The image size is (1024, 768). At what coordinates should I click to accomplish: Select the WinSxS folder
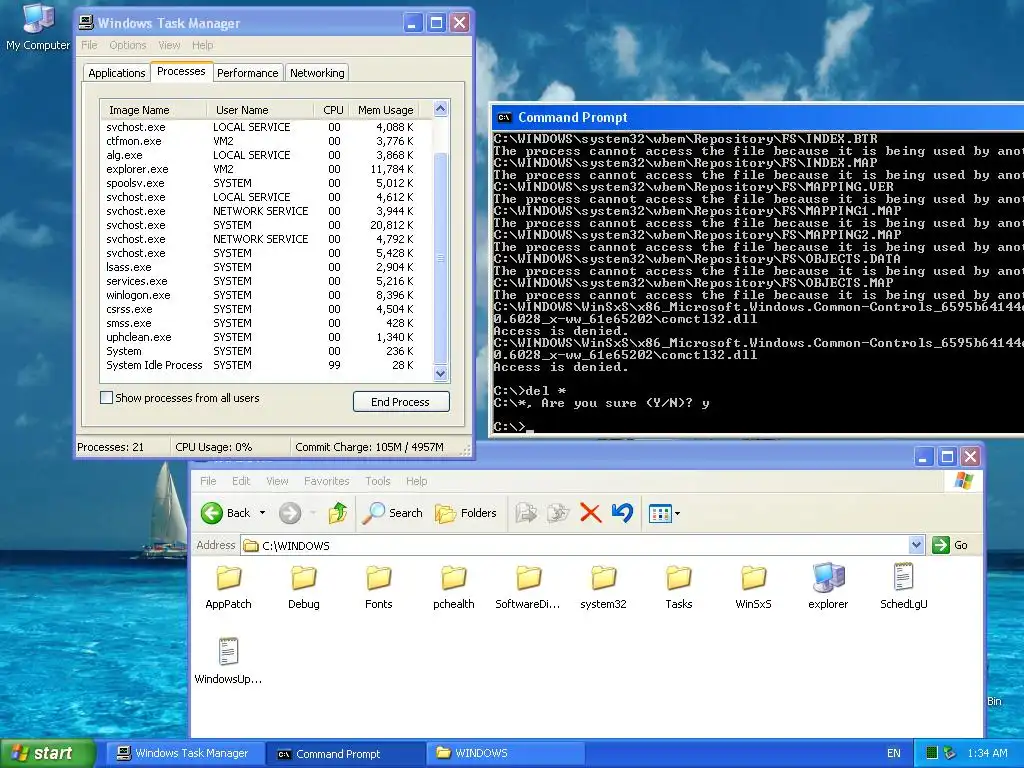click(x=754, y=587)
